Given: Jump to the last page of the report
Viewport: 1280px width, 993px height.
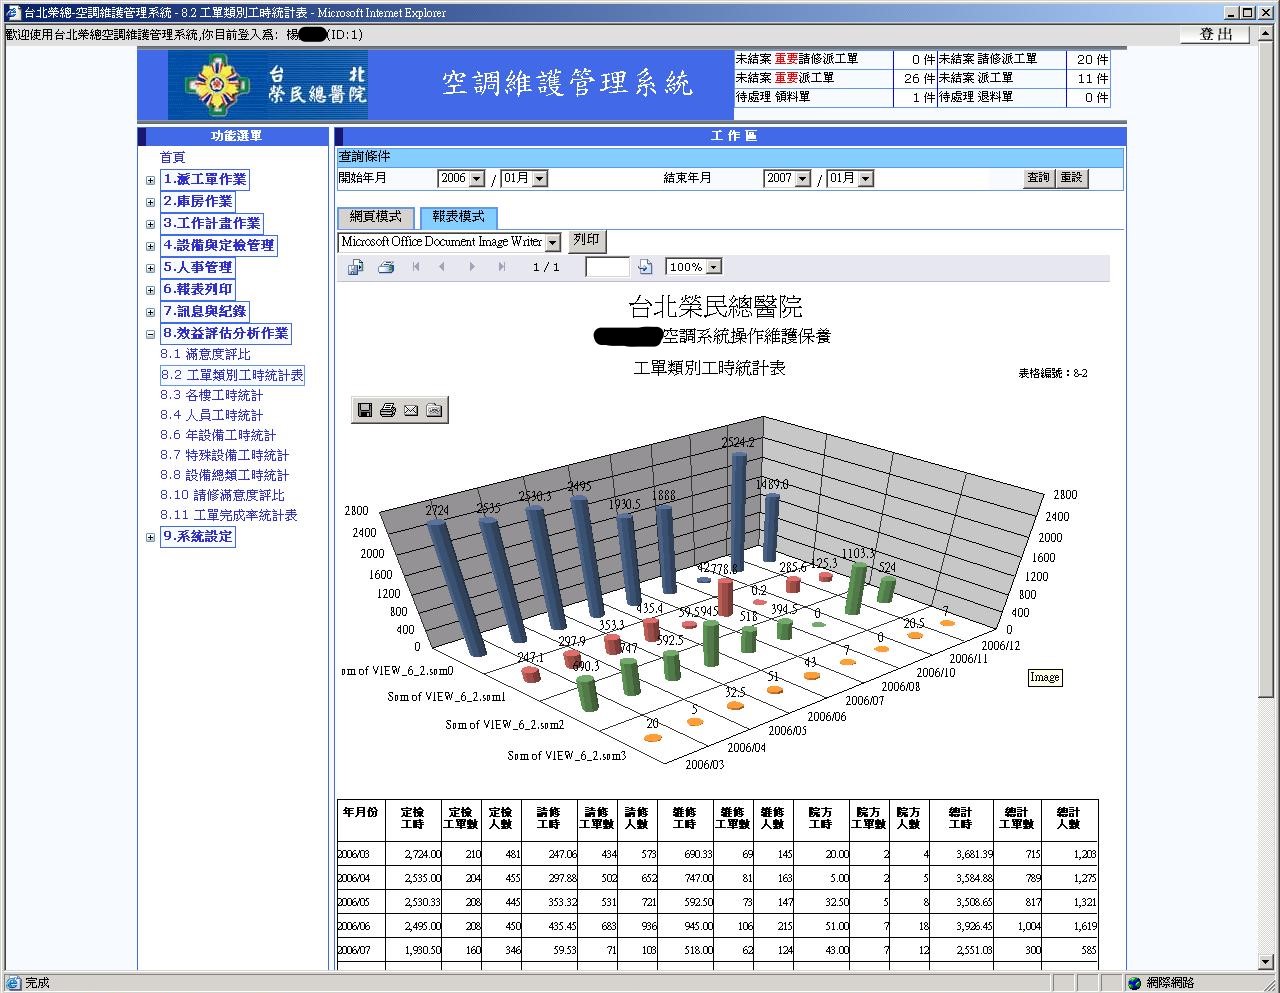Looking at the screenshot, I should coord(501,266).
